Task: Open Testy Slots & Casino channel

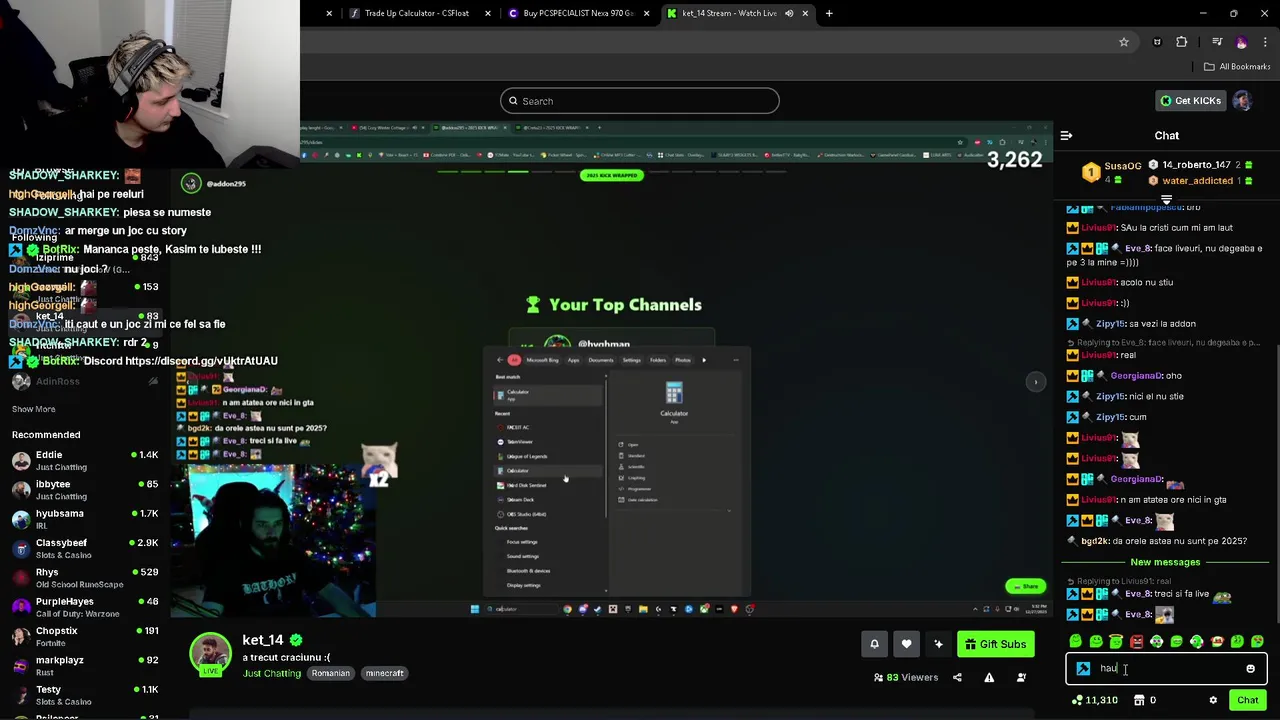Action: (84, 696)
